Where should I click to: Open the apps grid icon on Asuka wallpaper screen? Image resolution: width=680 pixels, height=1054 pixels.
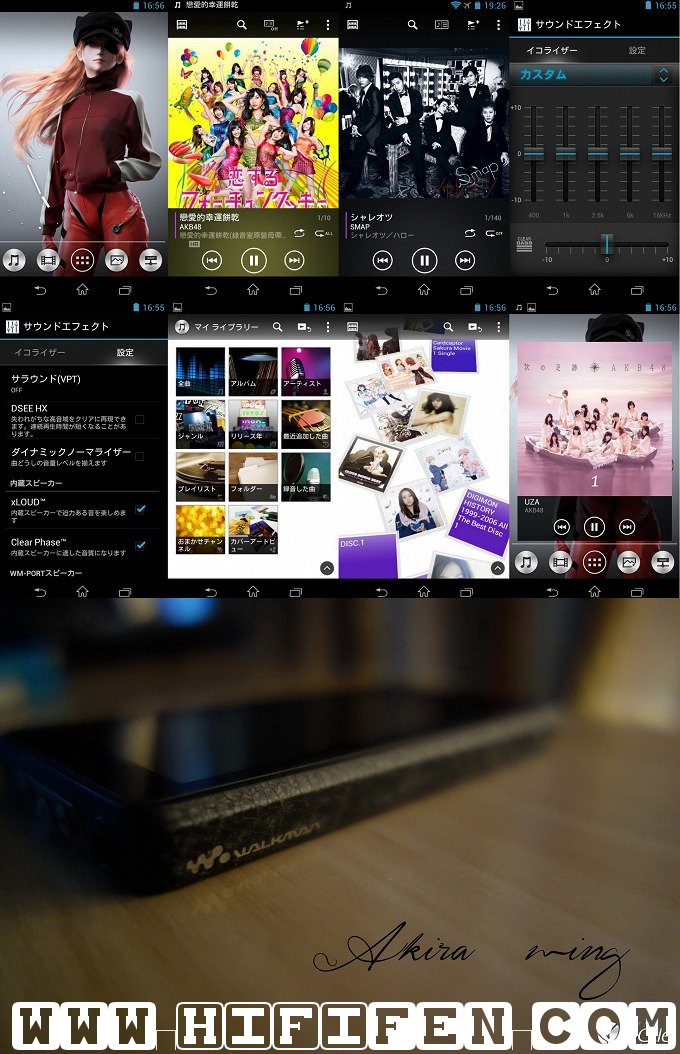[83, 260]
